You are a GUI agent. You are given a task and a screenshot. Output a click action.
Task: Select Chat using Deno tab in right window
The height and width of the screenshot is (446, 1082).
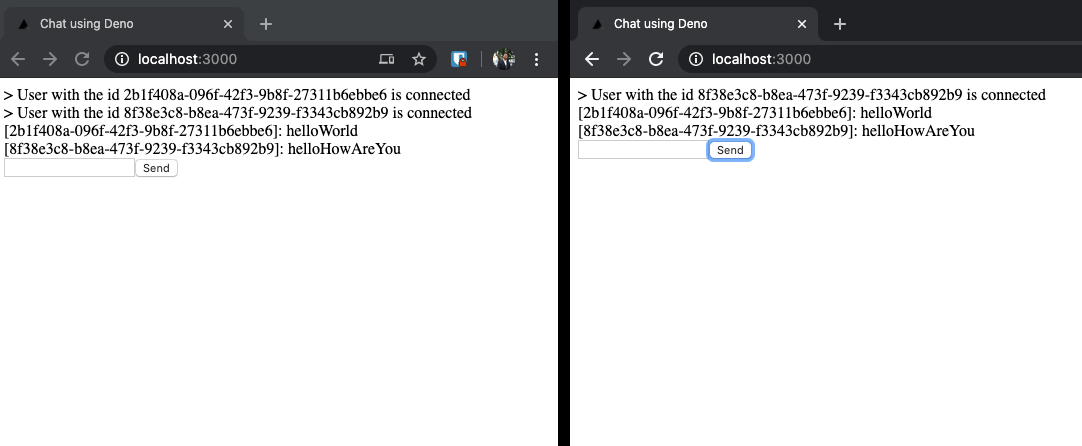click(x=698, y=24)
